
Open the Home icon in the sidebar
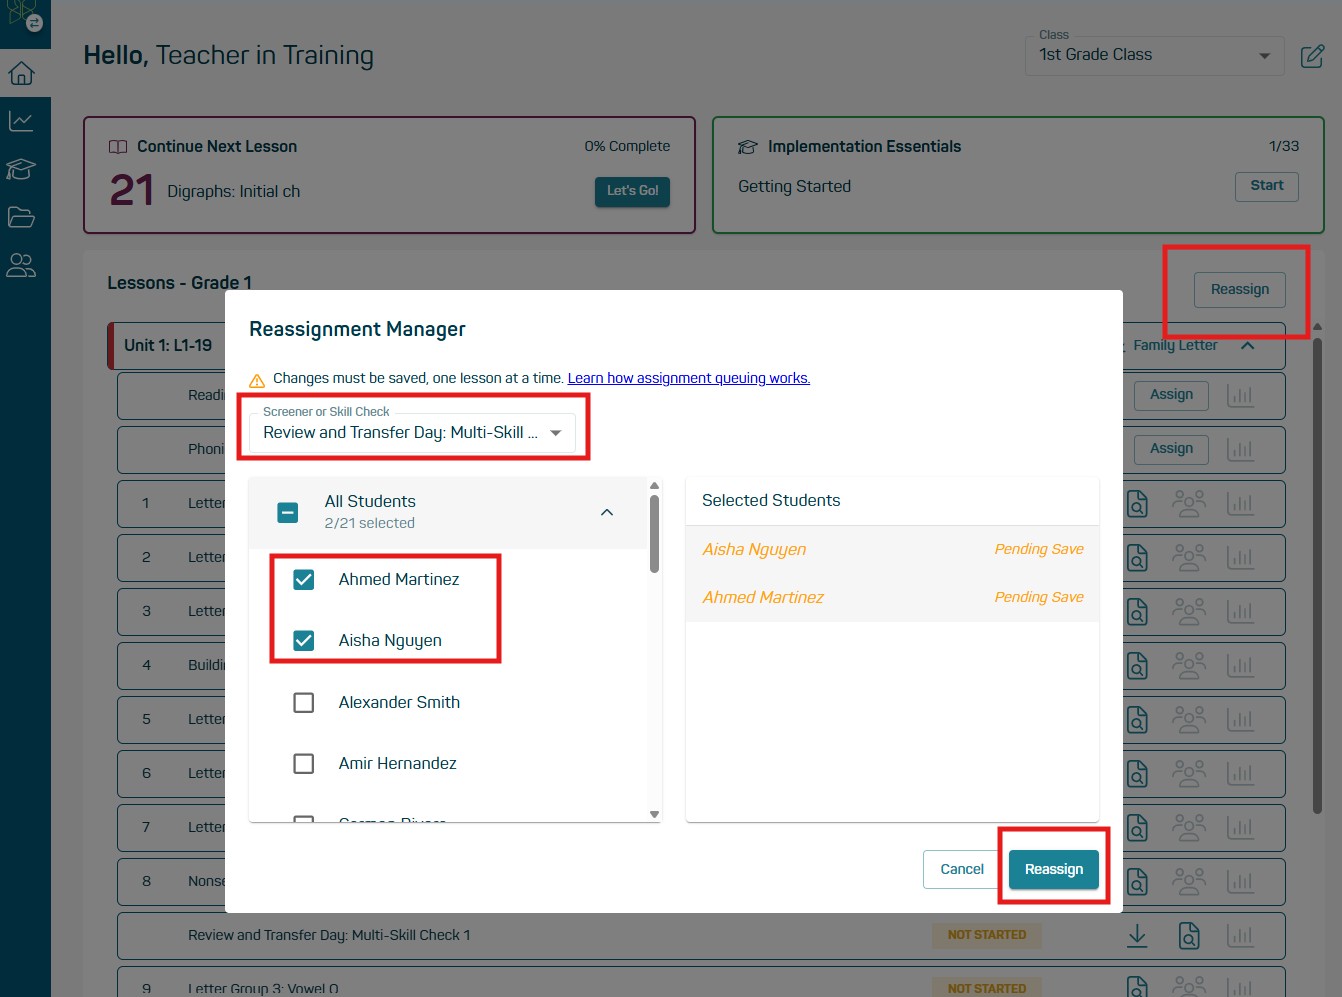tap(21, 73)
